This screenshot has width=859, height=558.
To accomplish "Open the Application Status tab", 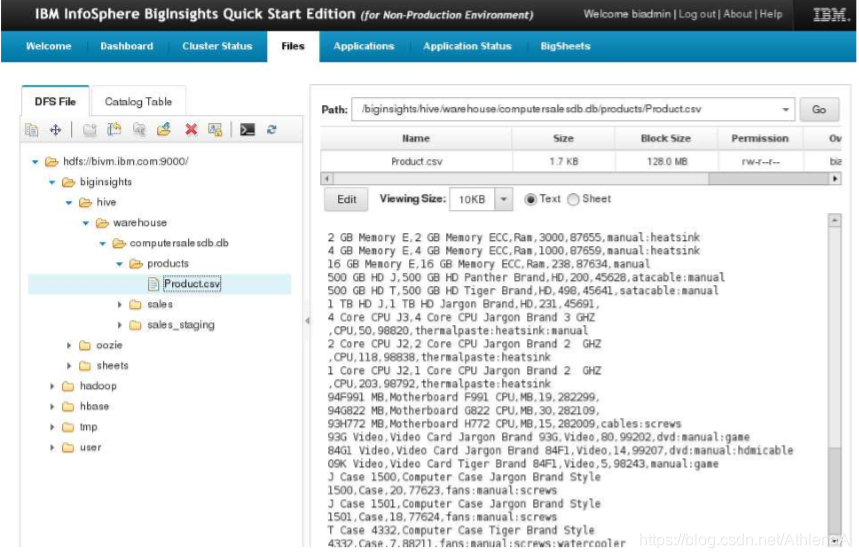I will pyautogui.click(x=467, y=47).
